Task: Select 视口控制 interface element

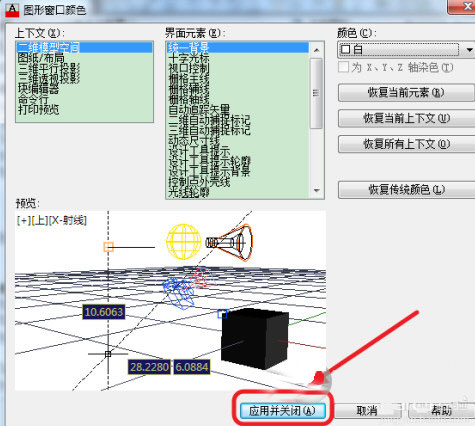Action: (238, 68)
